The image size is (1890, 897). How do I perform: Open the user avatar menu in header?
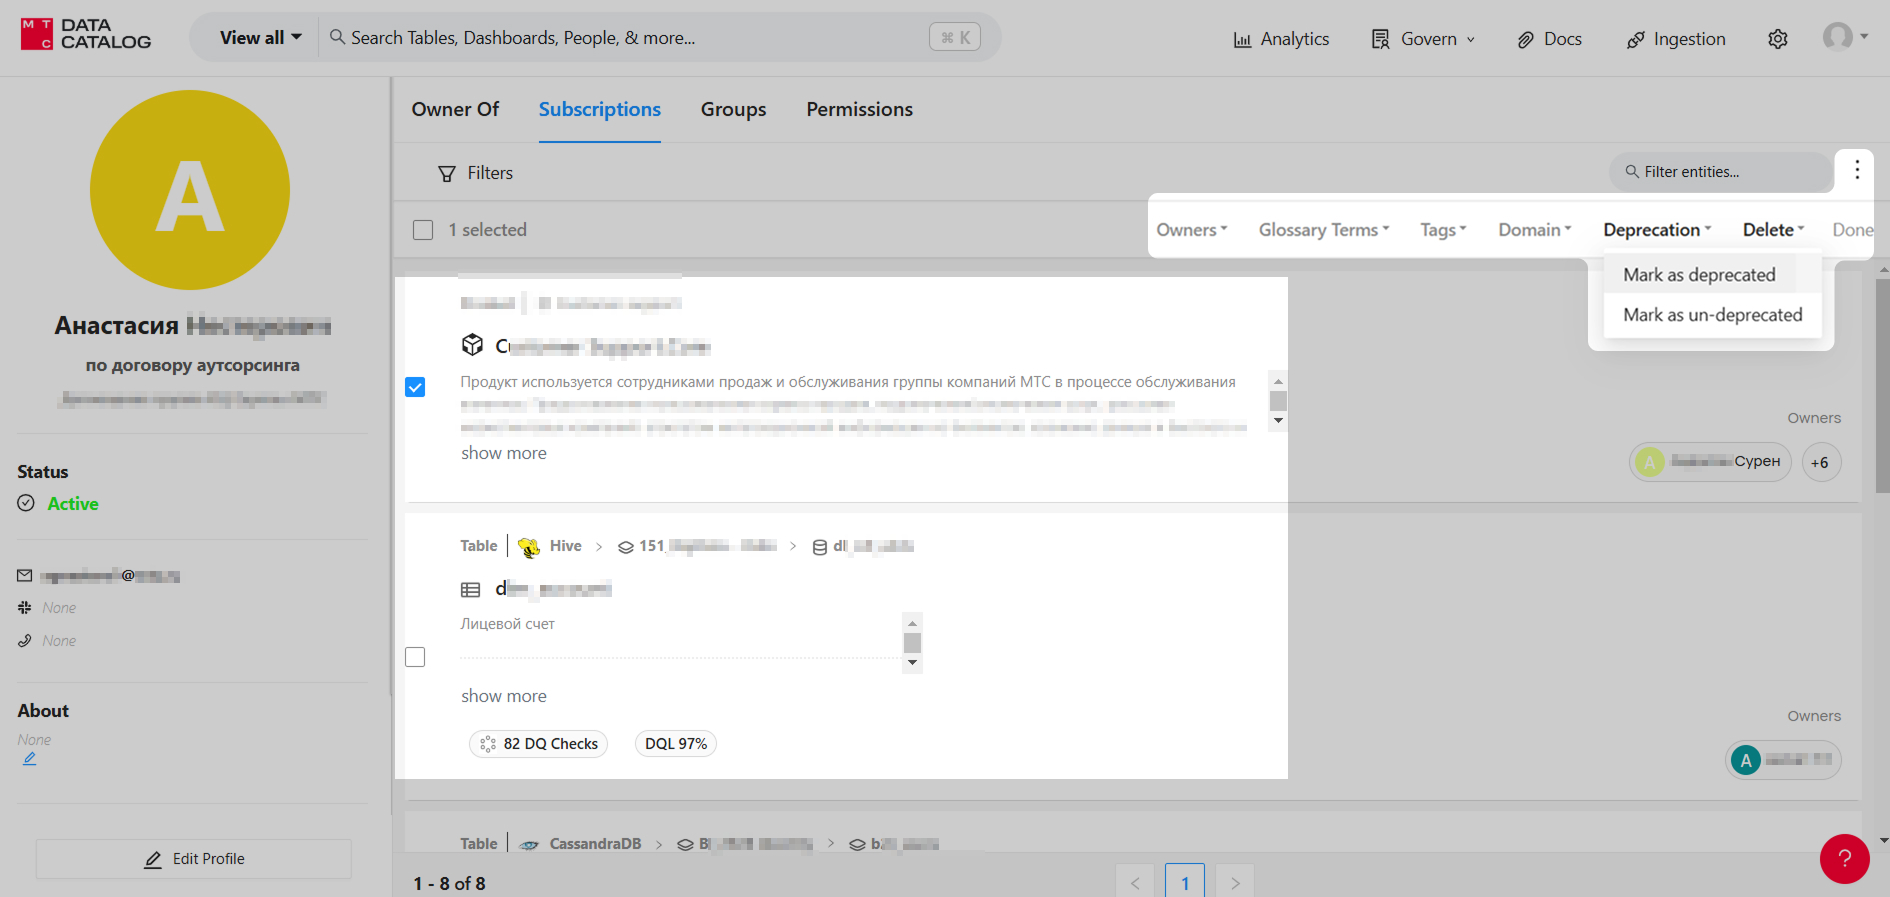pos(1843,37)
